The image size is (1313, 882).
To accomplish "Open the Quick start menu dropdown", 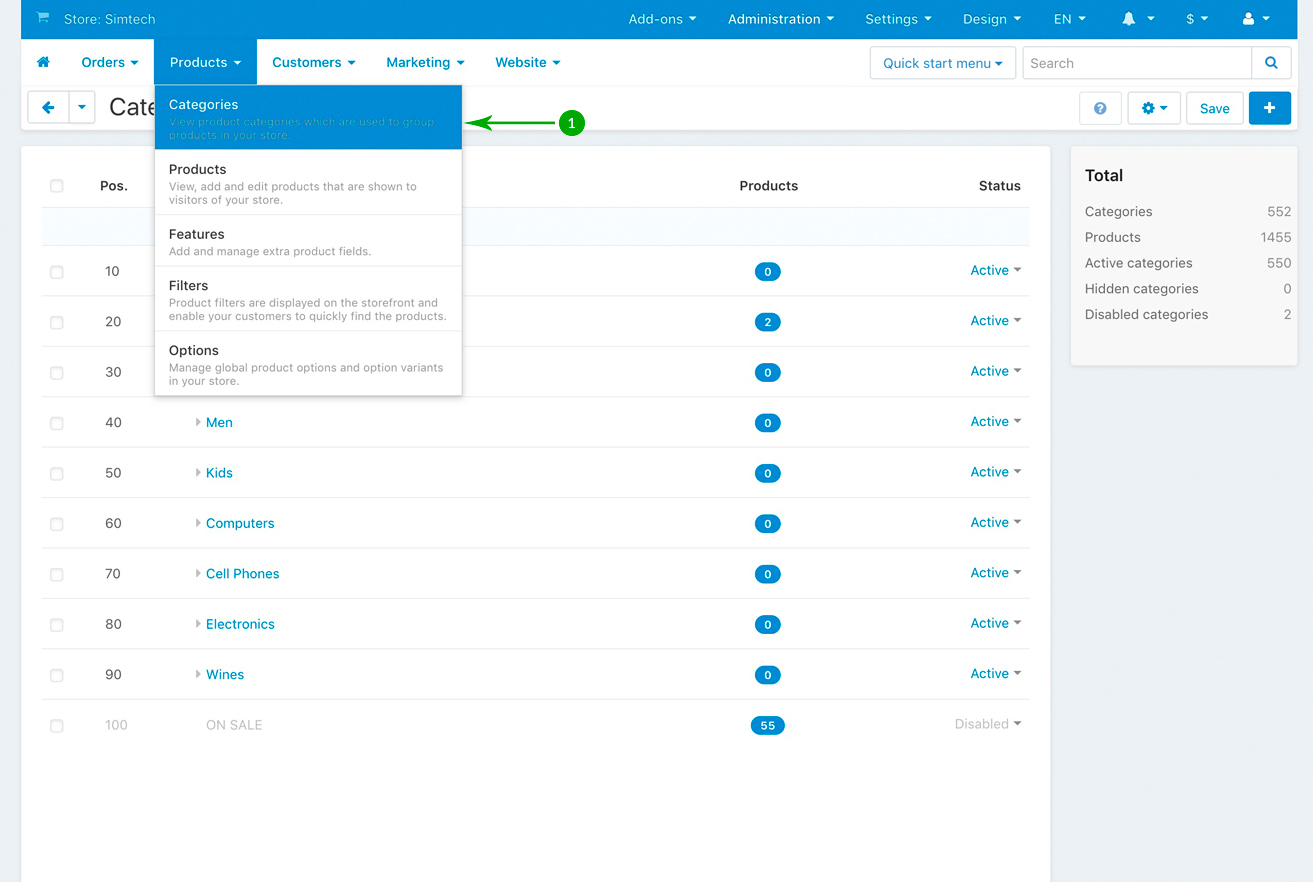I will [942, 63].
